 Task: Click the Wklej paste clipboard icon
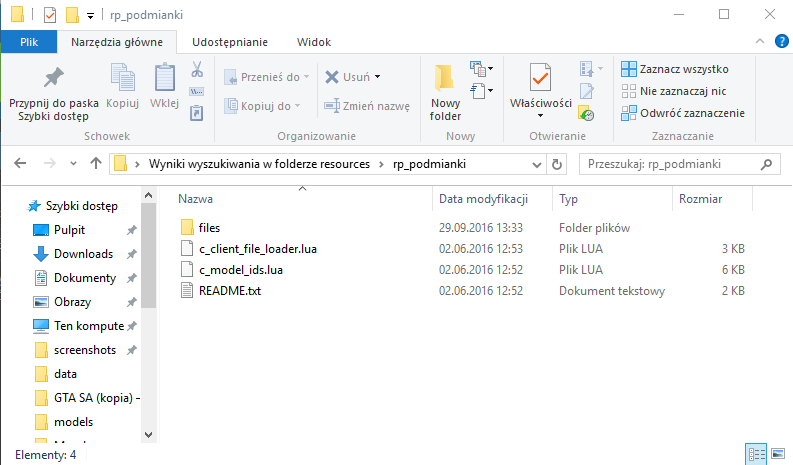click(x=164, y=78)
